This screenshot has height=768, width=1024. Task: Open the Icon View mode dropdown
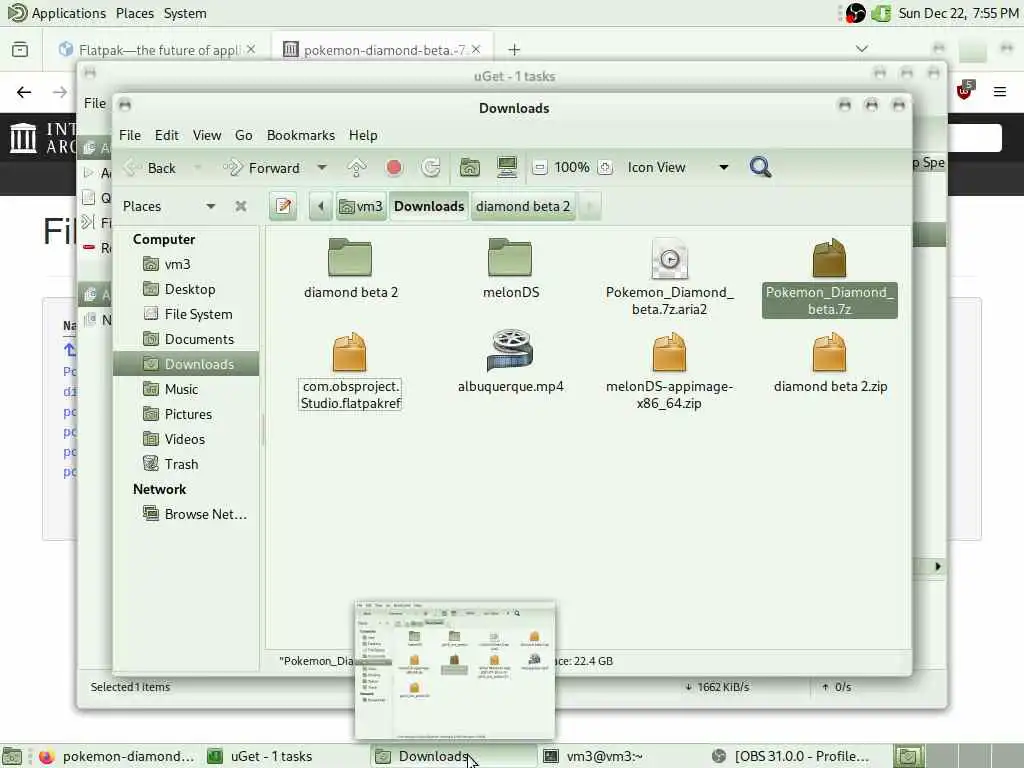click(x=724, y=168)
